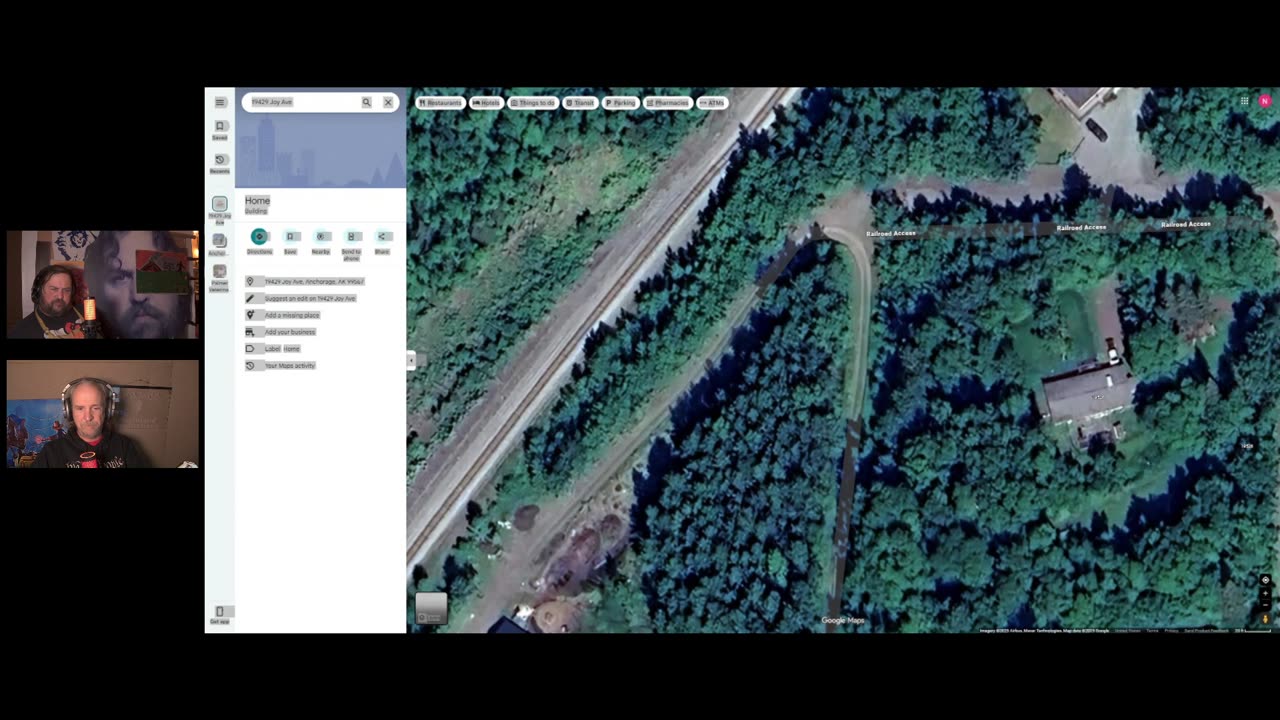Click the Street View pegman icon

[x=1265, y=619]
